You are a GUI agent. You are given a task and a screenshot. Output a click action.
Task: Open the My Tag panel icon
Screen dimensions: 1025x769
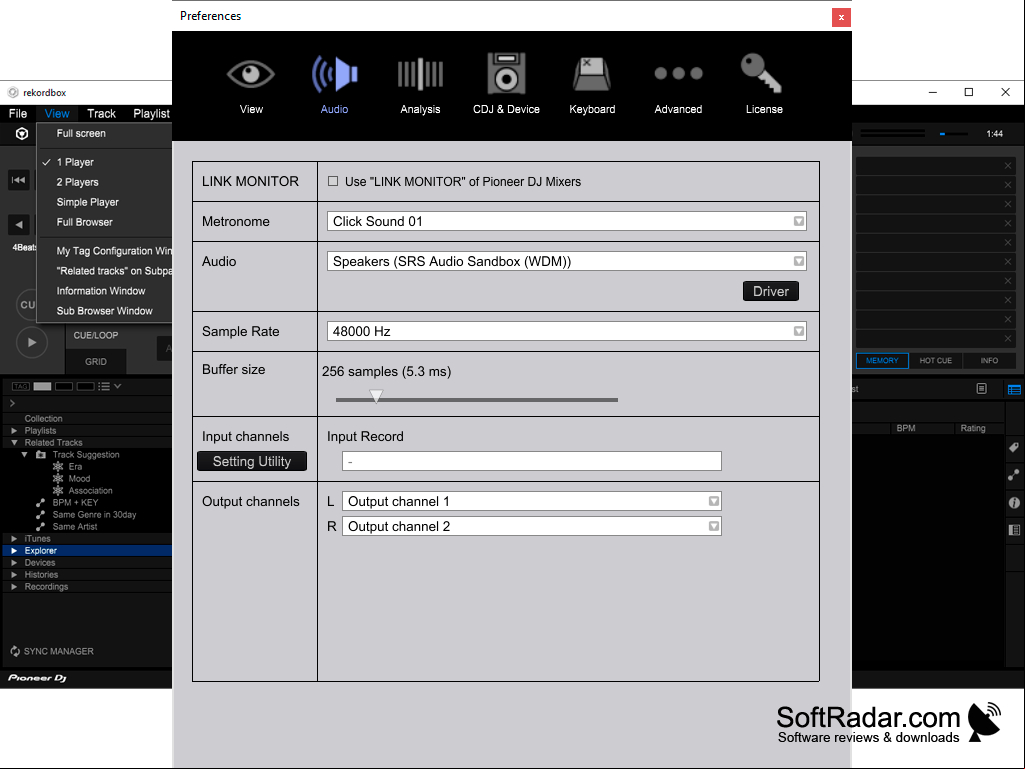(1014, 447)
